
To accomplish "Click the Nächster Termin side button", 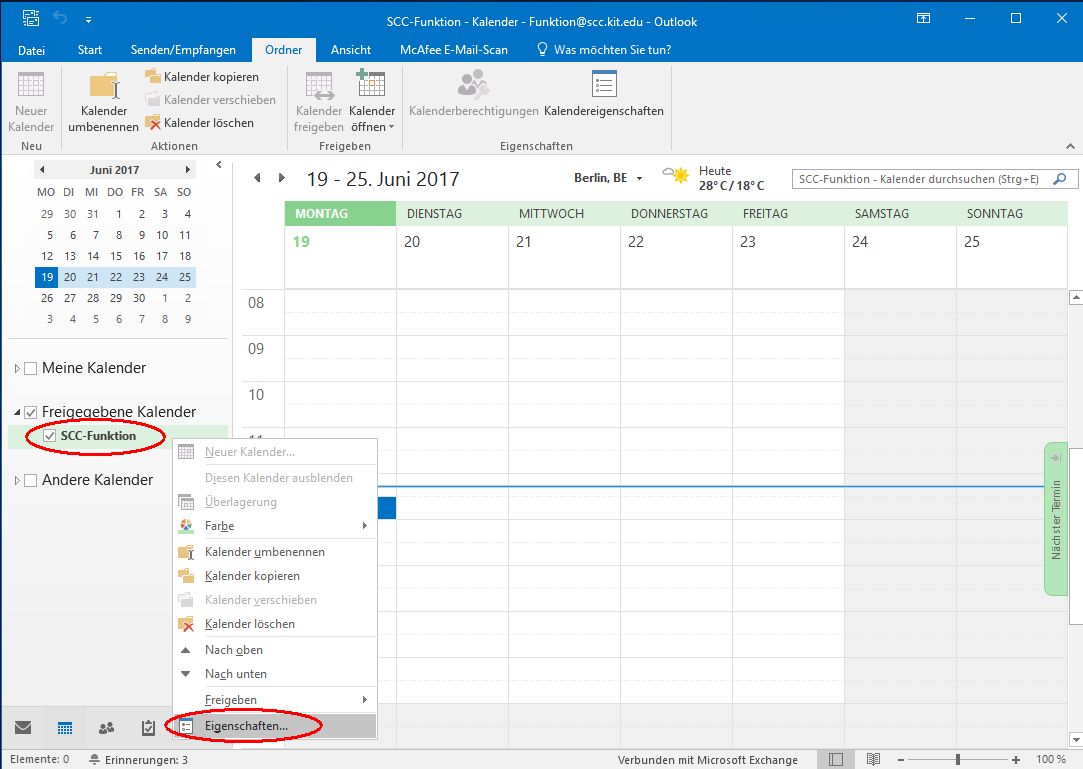I will 1056,518.
